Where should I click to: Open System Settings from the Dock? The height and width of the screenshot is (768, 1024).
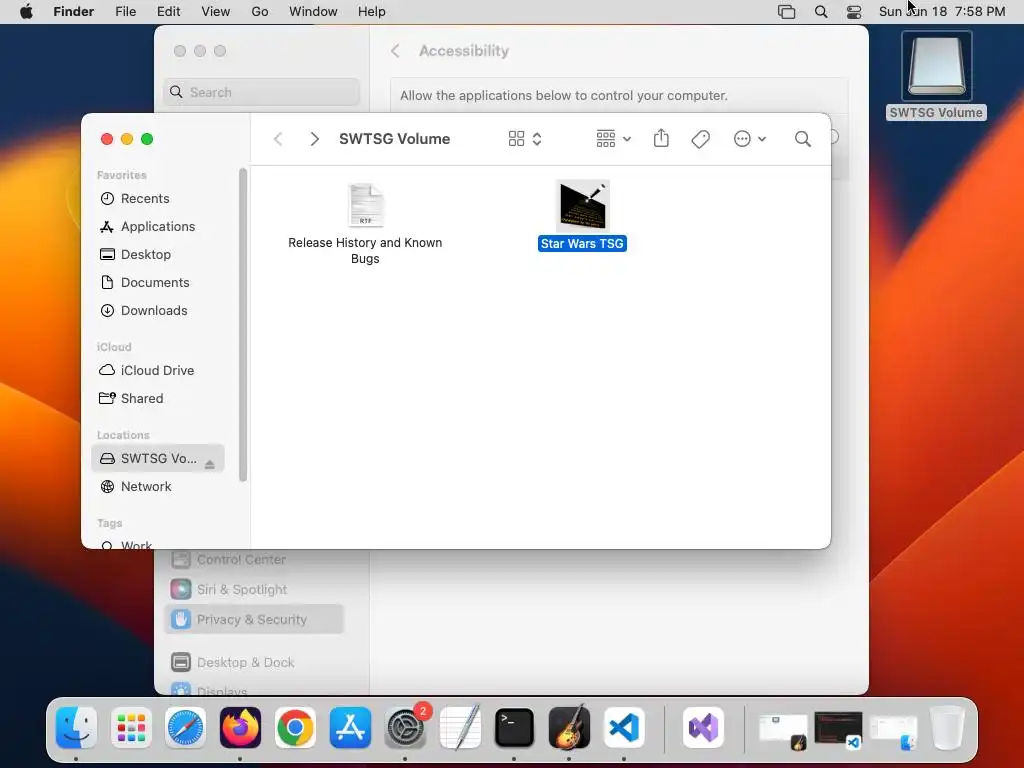(x=405, y=728)
